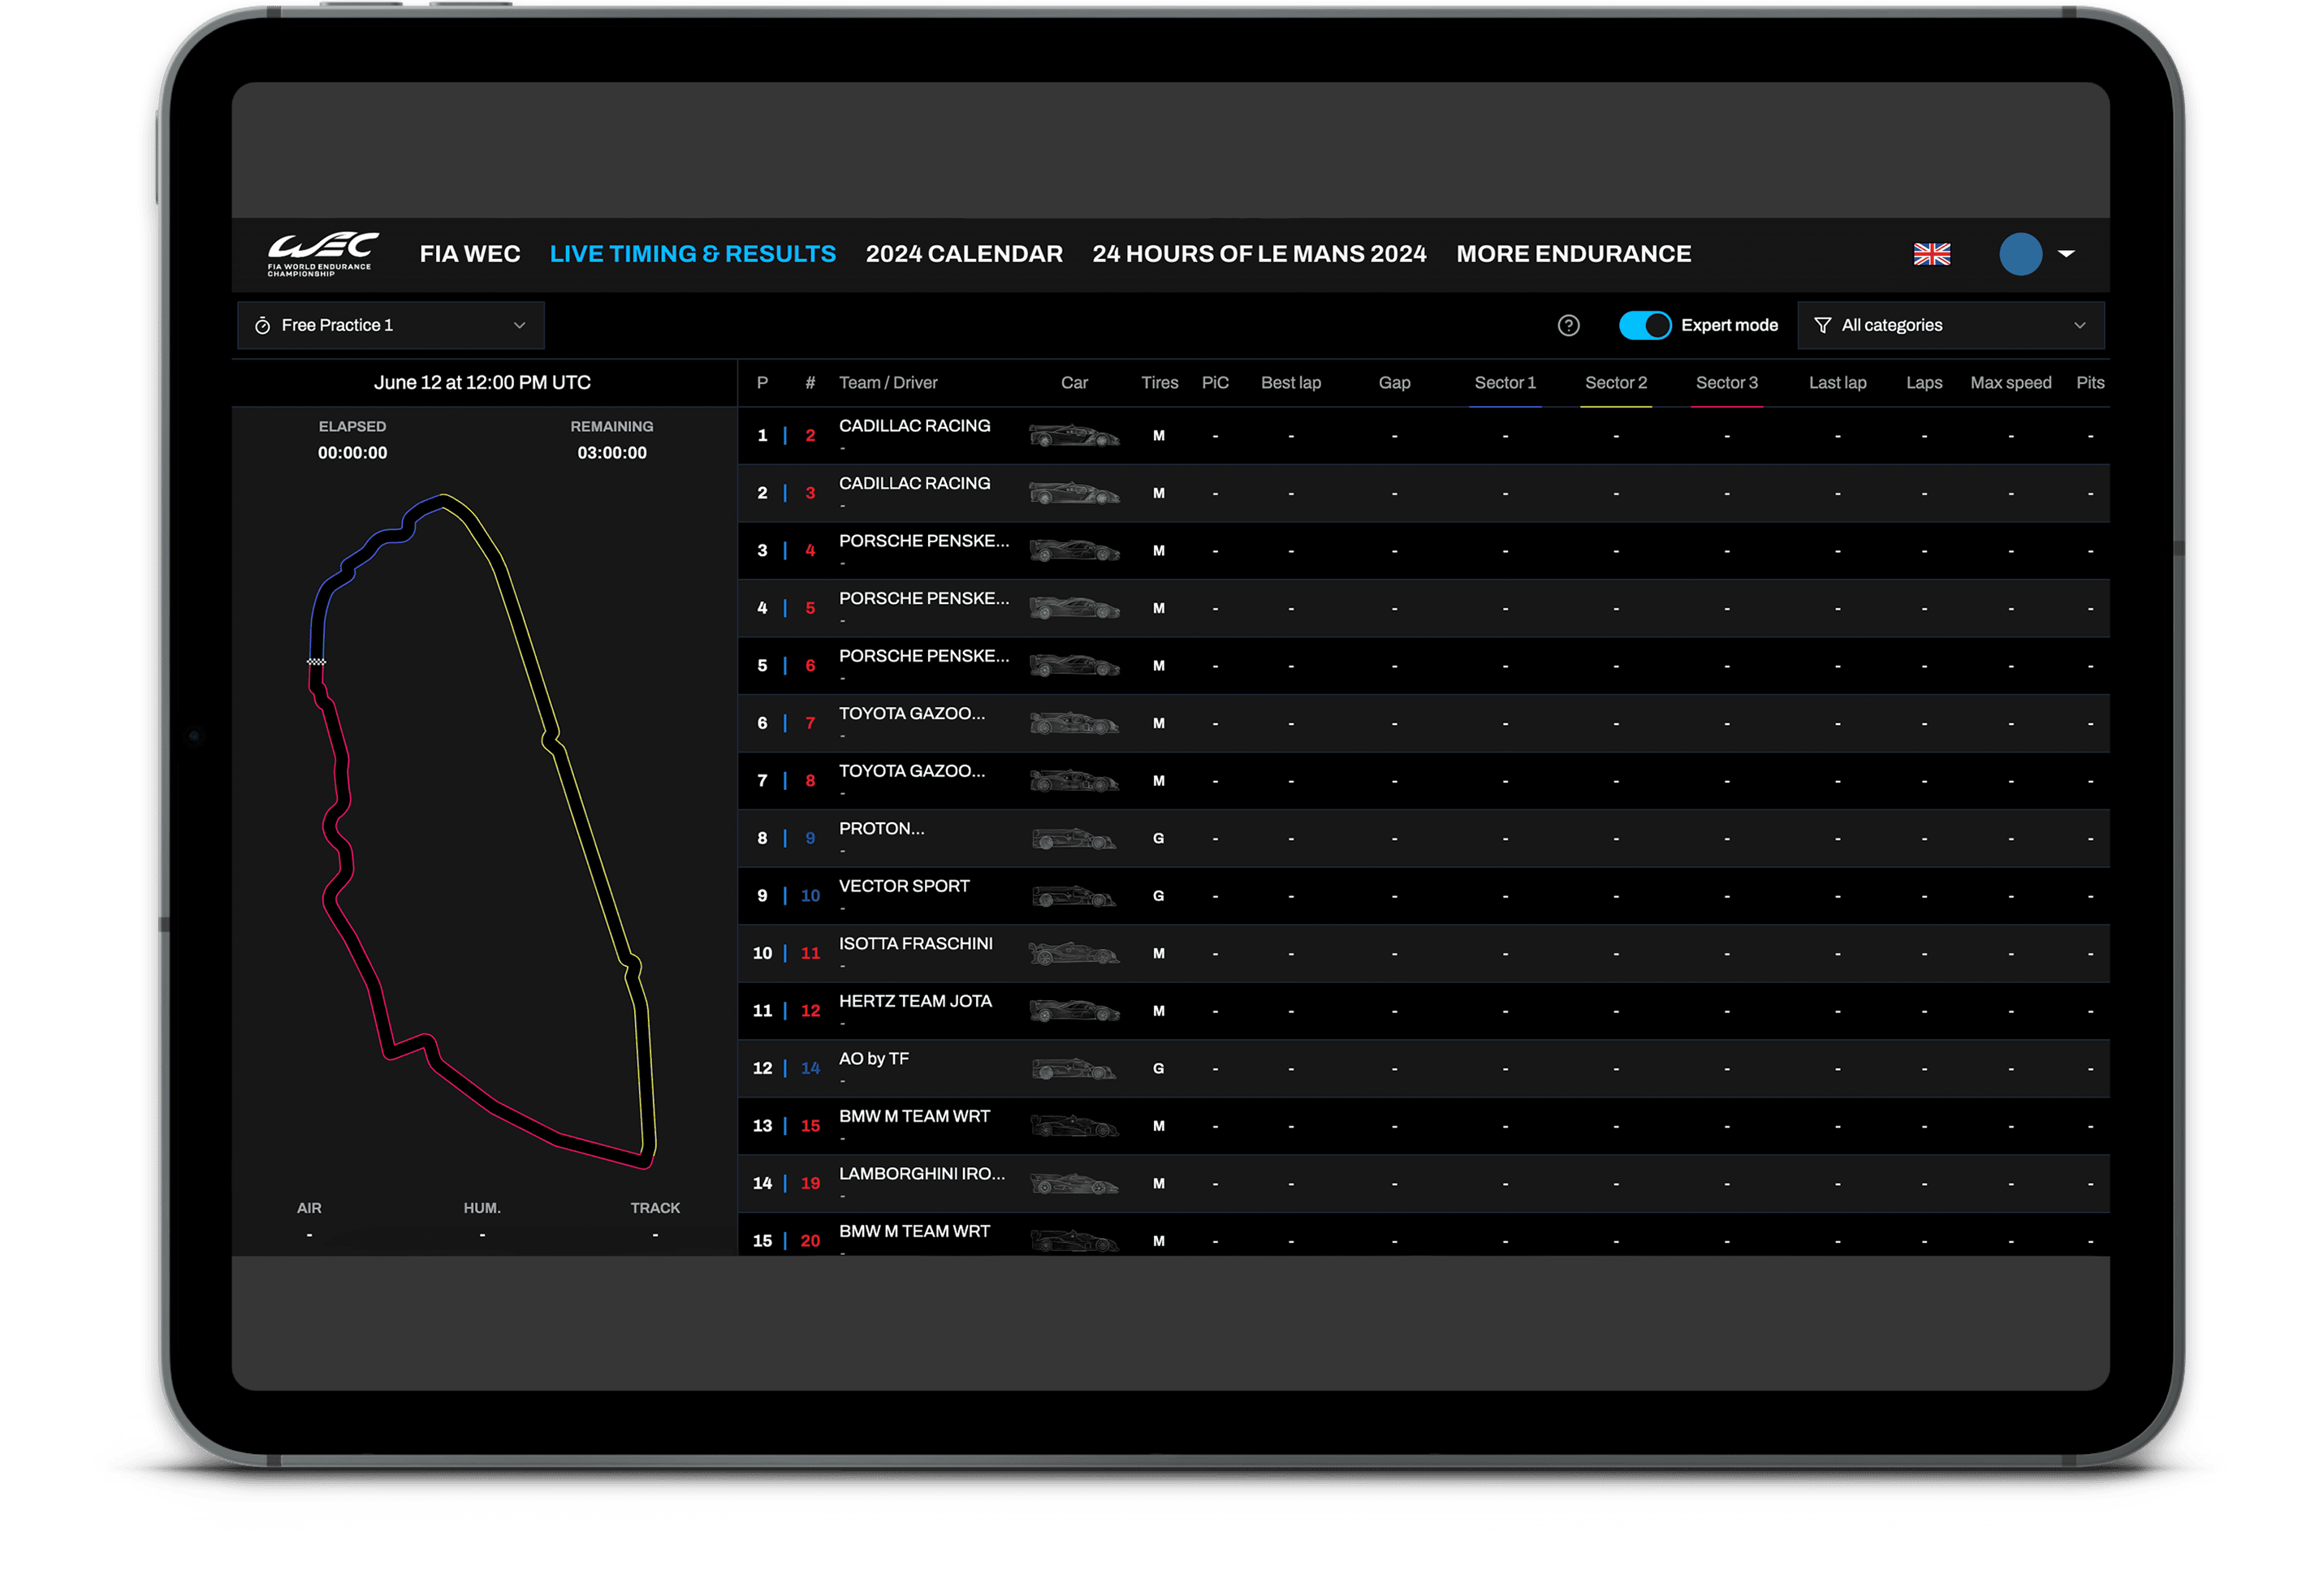The width and height of the screenshot is (2324, 1596).
Task: Click the Team / Driver column header
Action: click(888, 383)
